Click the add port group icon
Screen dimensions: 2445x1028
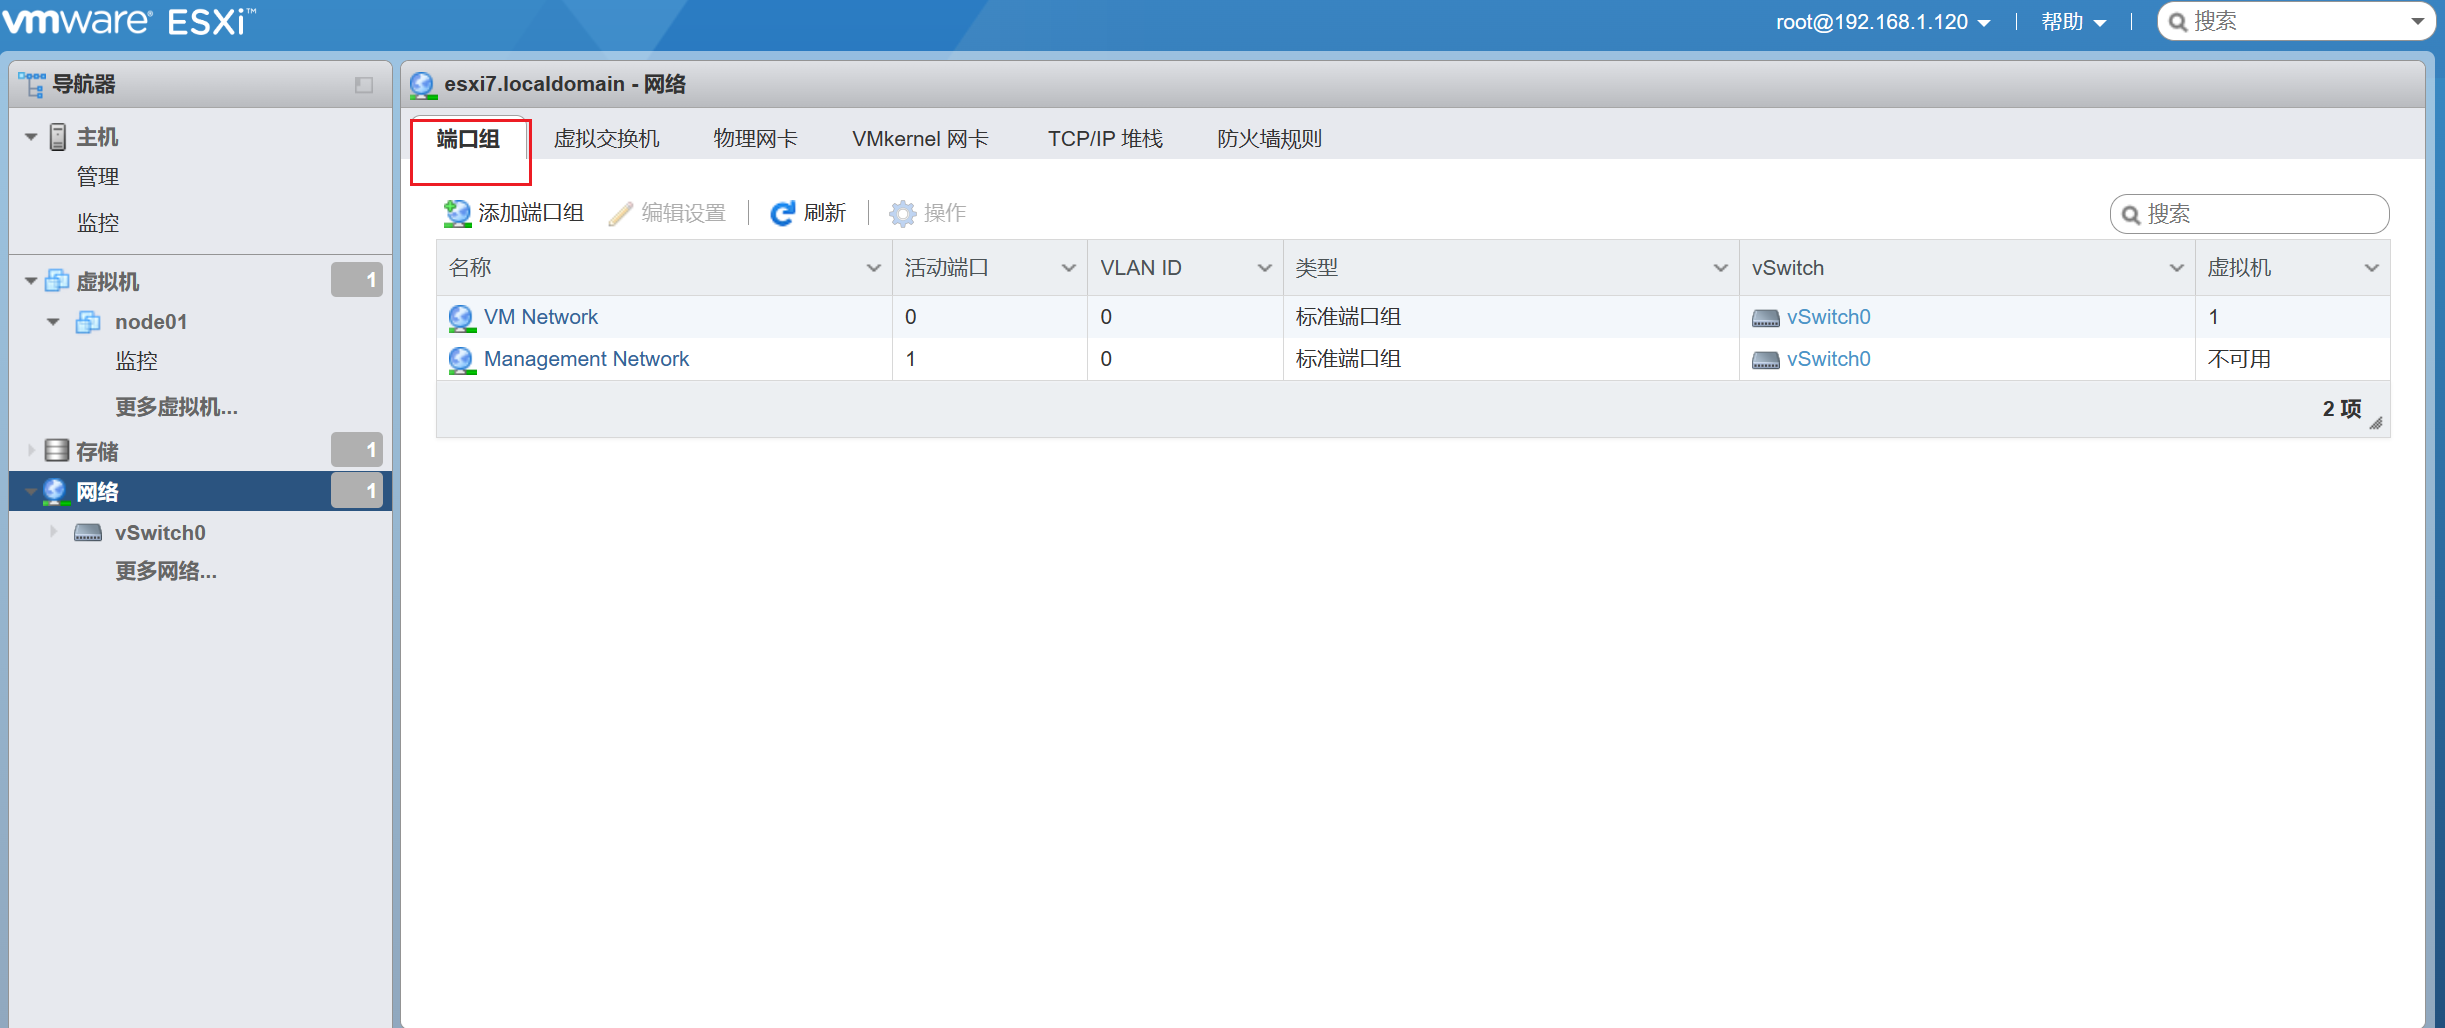457,213
